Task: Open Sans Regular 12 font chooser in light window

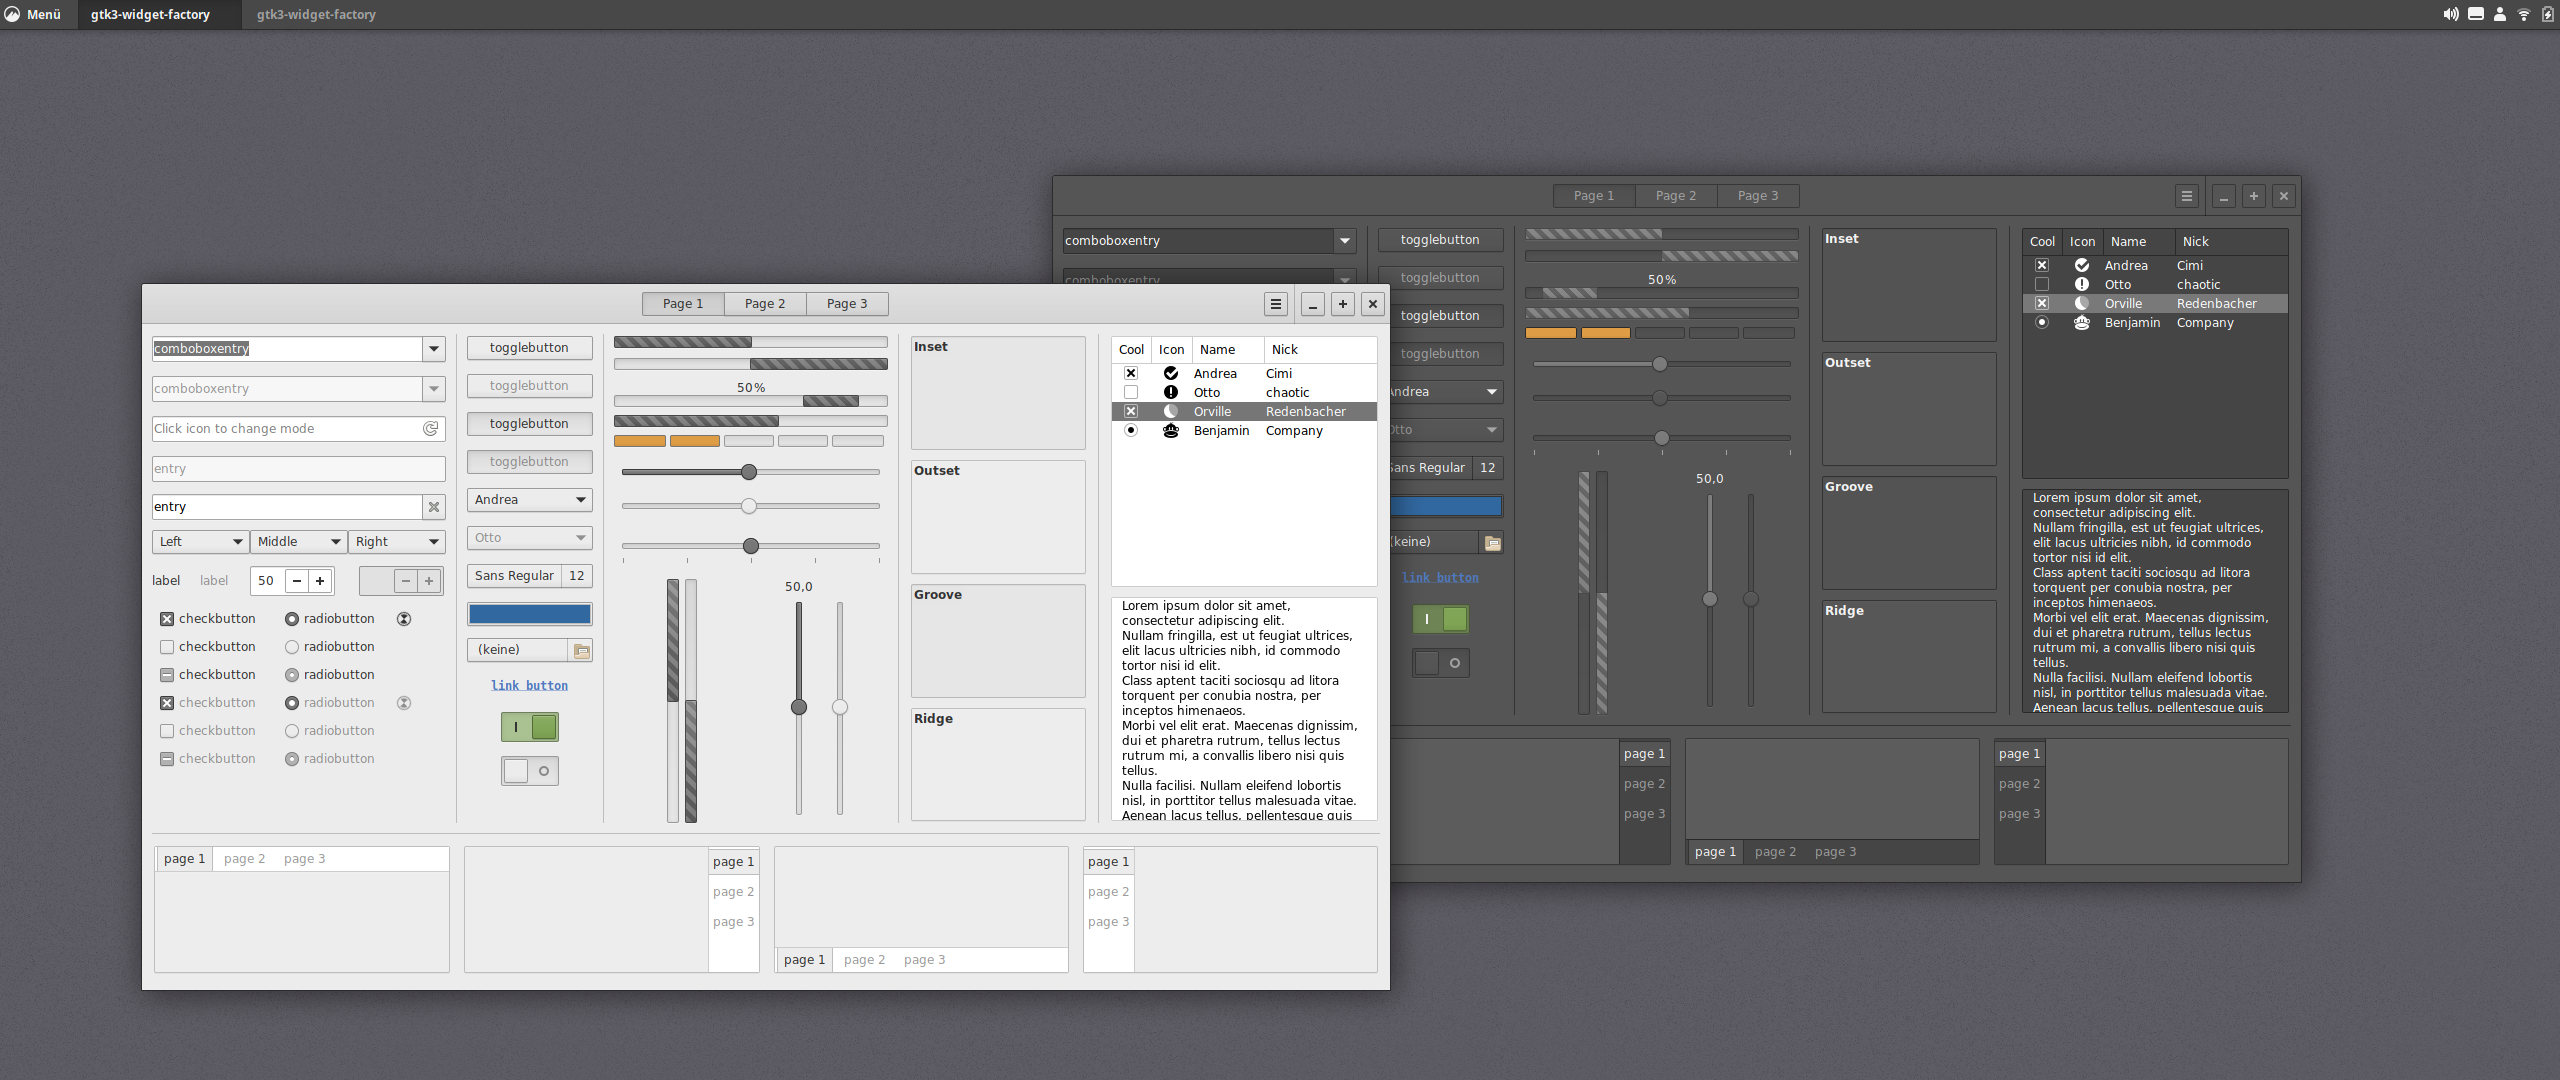Action: tap(530, 576)
